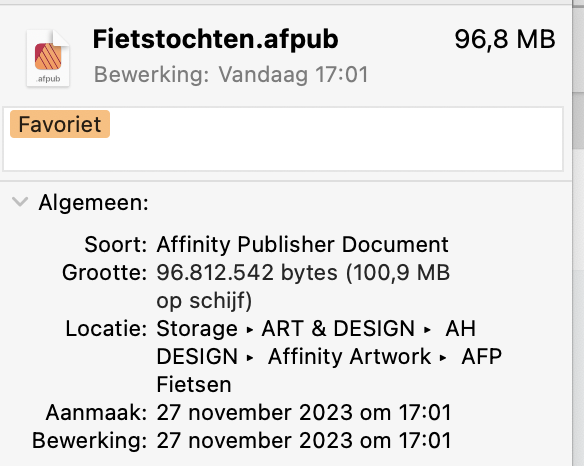This screenshot has width=584, height=466.
Task: Select the orange Favoriet tag
Action: (60, 124)
